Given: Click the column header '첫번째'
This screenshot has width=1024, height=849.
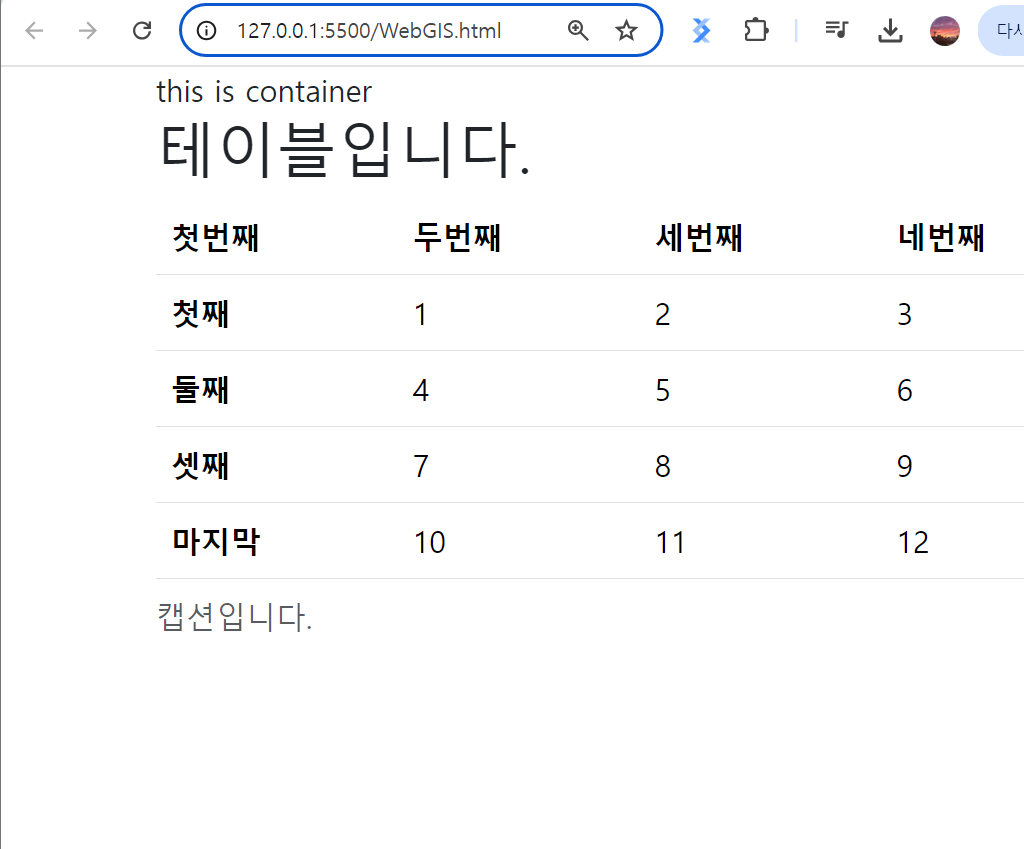Looking at the screenshot, I should click(216, 237).
